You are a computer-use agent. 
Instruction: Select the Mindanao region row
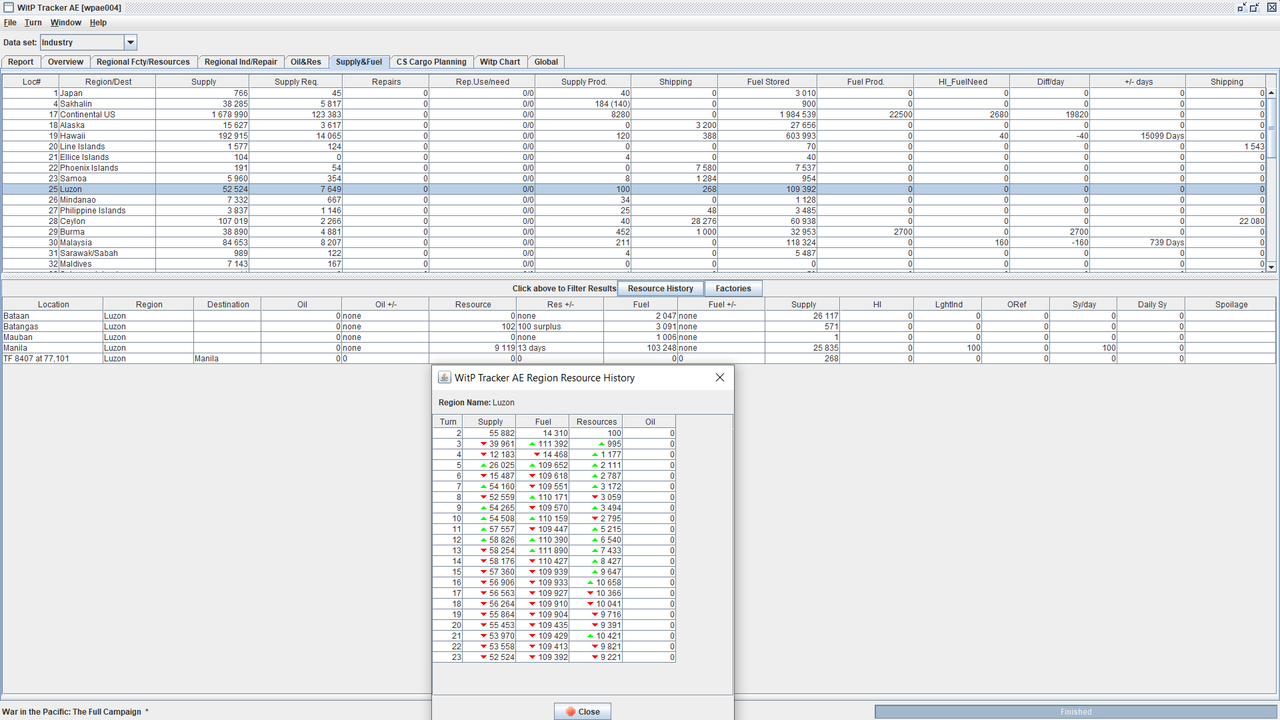click(x=634, y=200)
